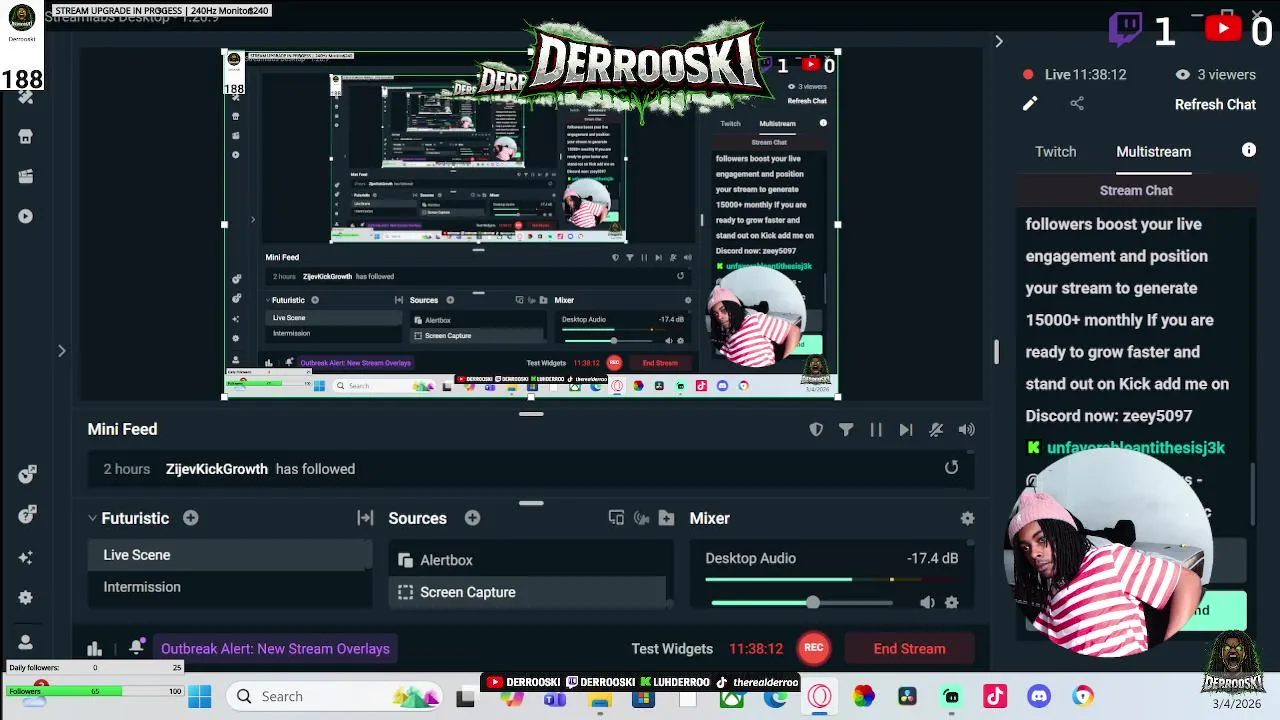Click the Refresh Chat button
This screenshot has width=1280, height=720.
tap(1215, 104)
